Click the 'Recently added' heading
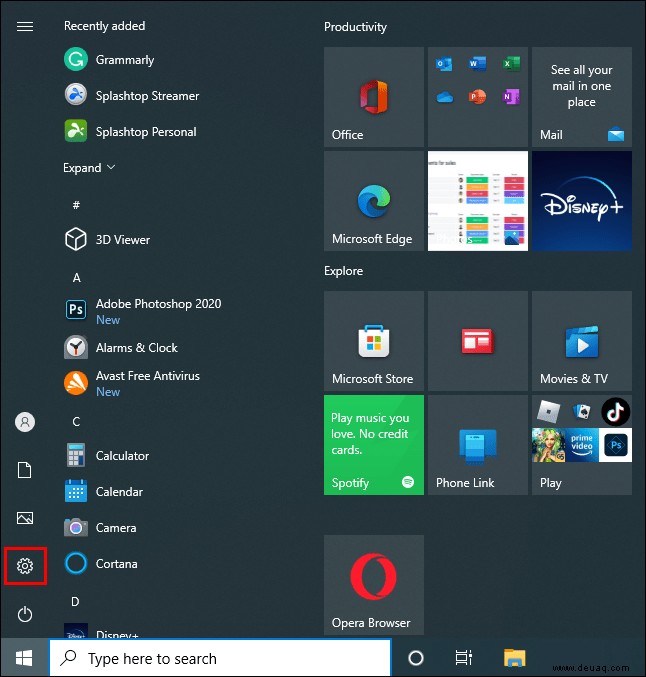Image resolution: width=646 pixels, height=677 pixels. coord(104,26)
